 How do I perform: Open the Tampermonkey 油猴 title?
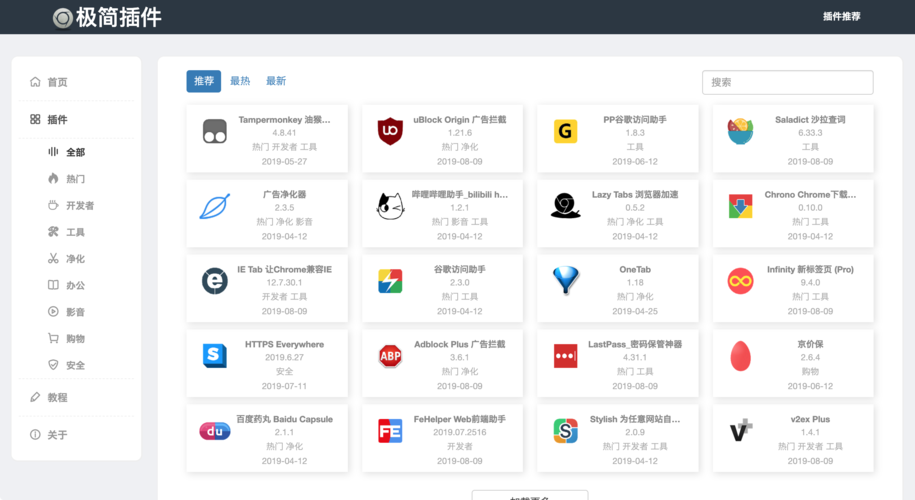284,120
